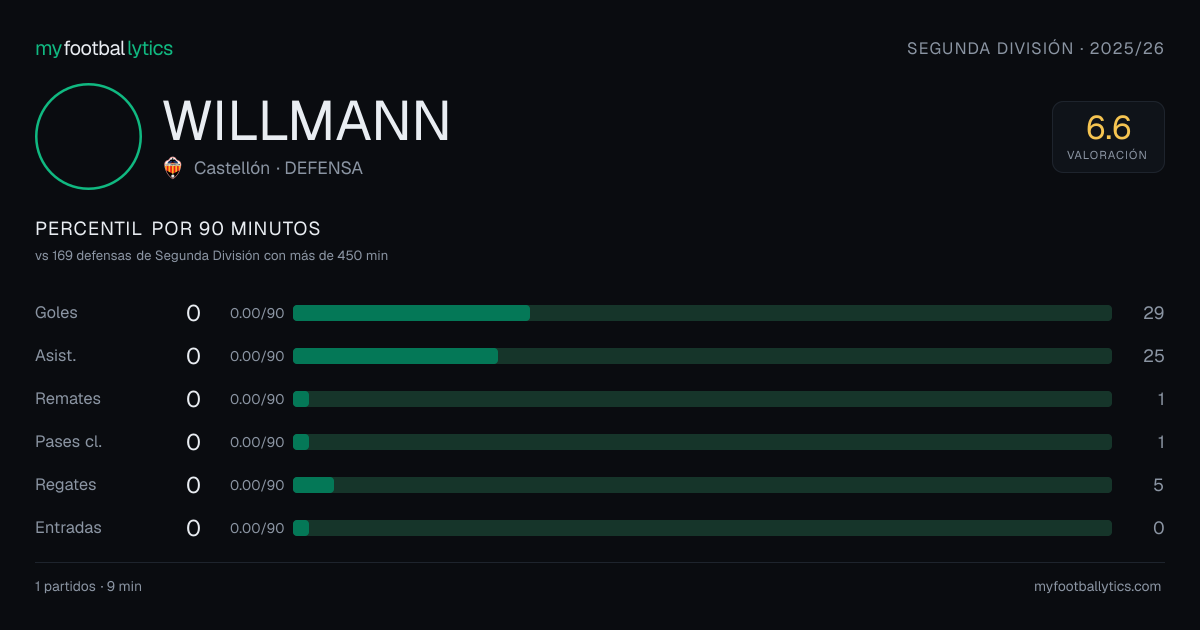
Task: Click the 6.6 Valoración rating box
Action: [x=1108, y=137]
